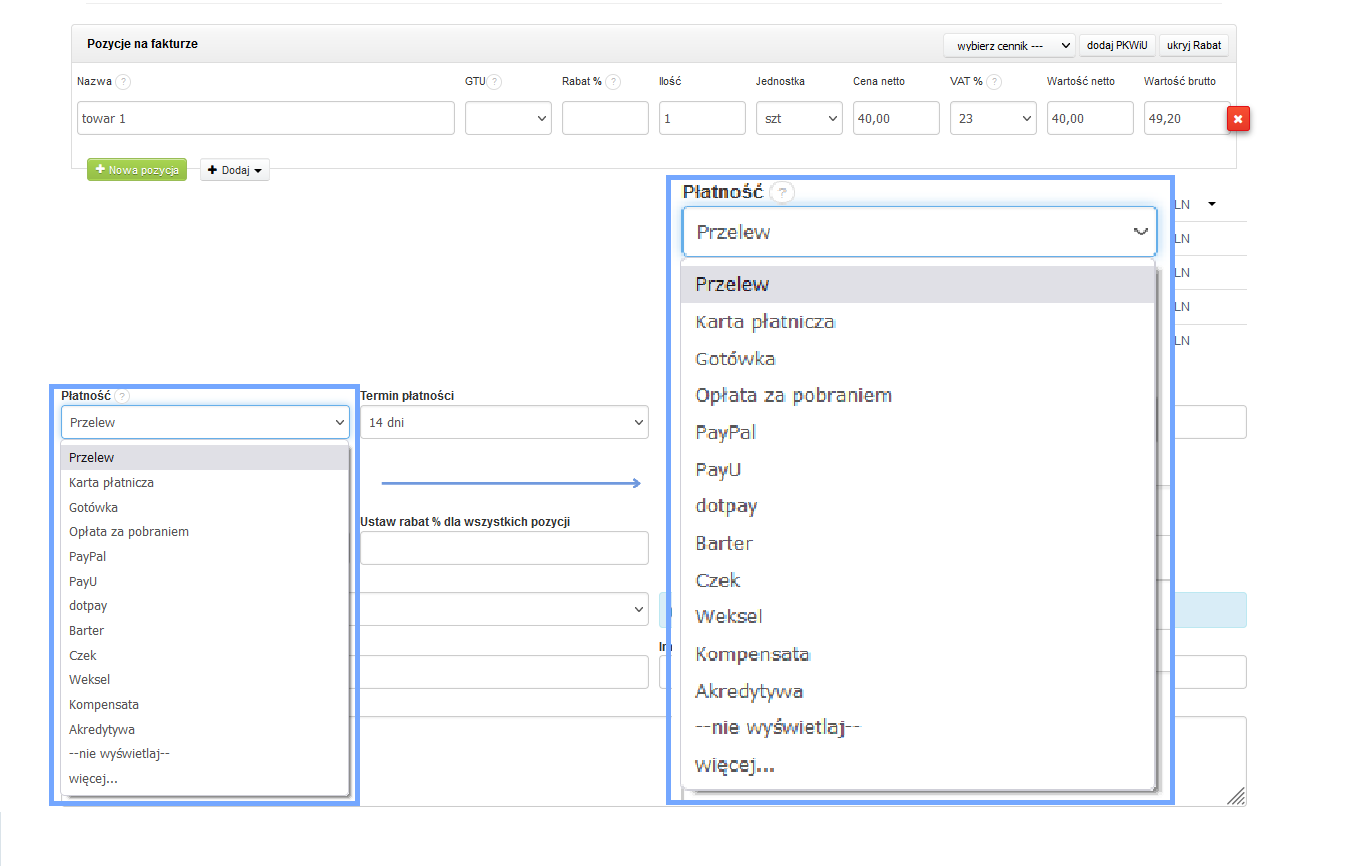Click help icon by the small unmagnified Płatność label
This screenshot has height=866, width=1370.
click(122, 396)
